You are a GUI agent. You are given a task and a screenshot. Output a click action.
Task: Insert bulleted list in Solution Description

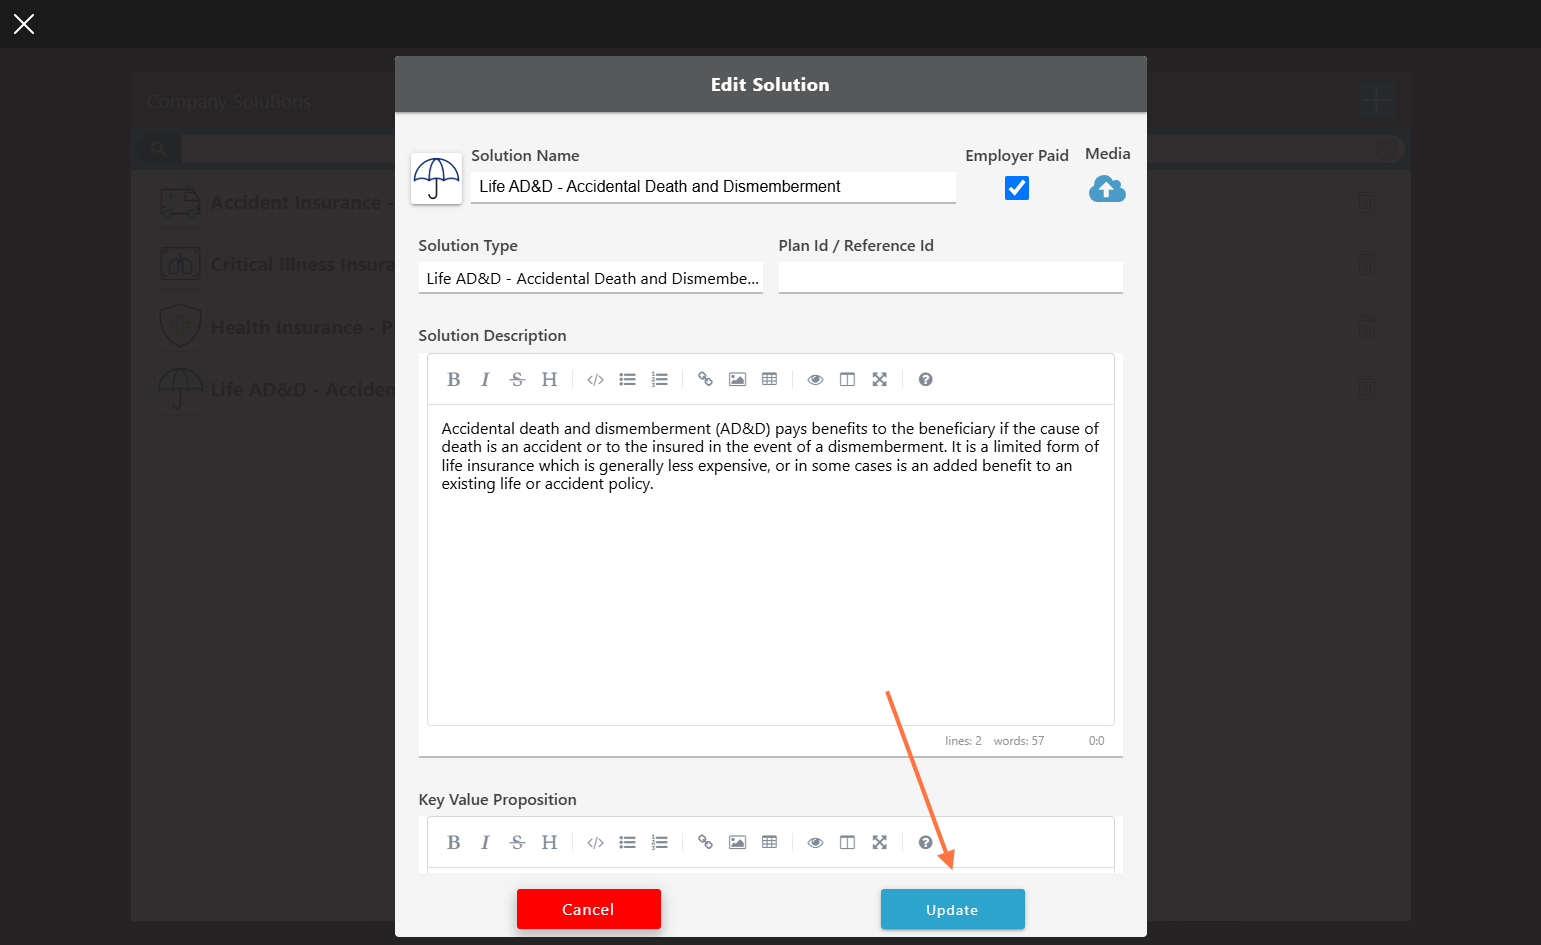(627, 379)
